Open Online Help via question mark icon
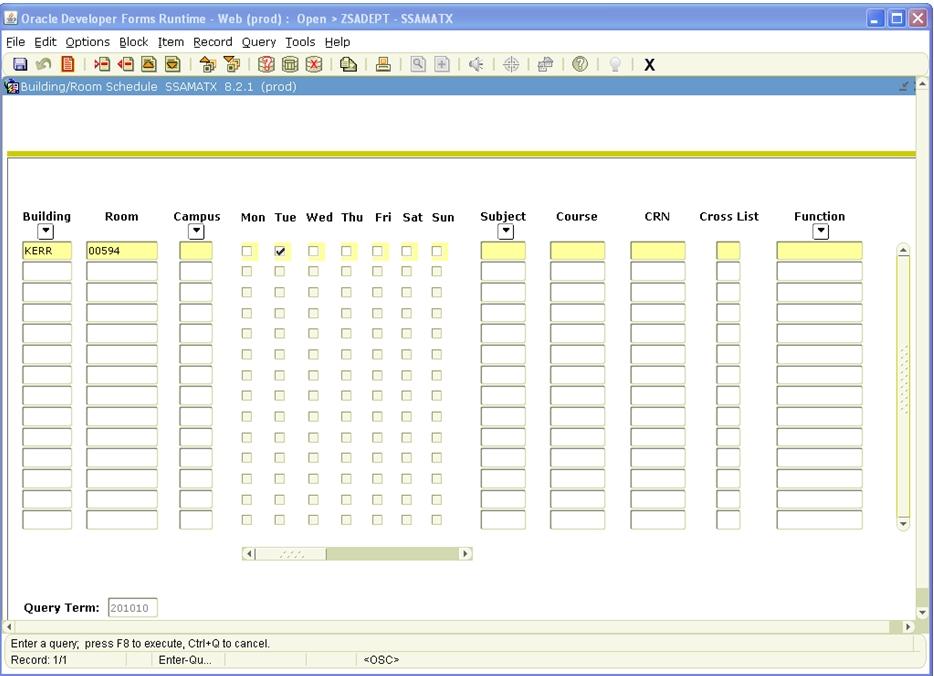Screen dimensions: 934x676 580,64
